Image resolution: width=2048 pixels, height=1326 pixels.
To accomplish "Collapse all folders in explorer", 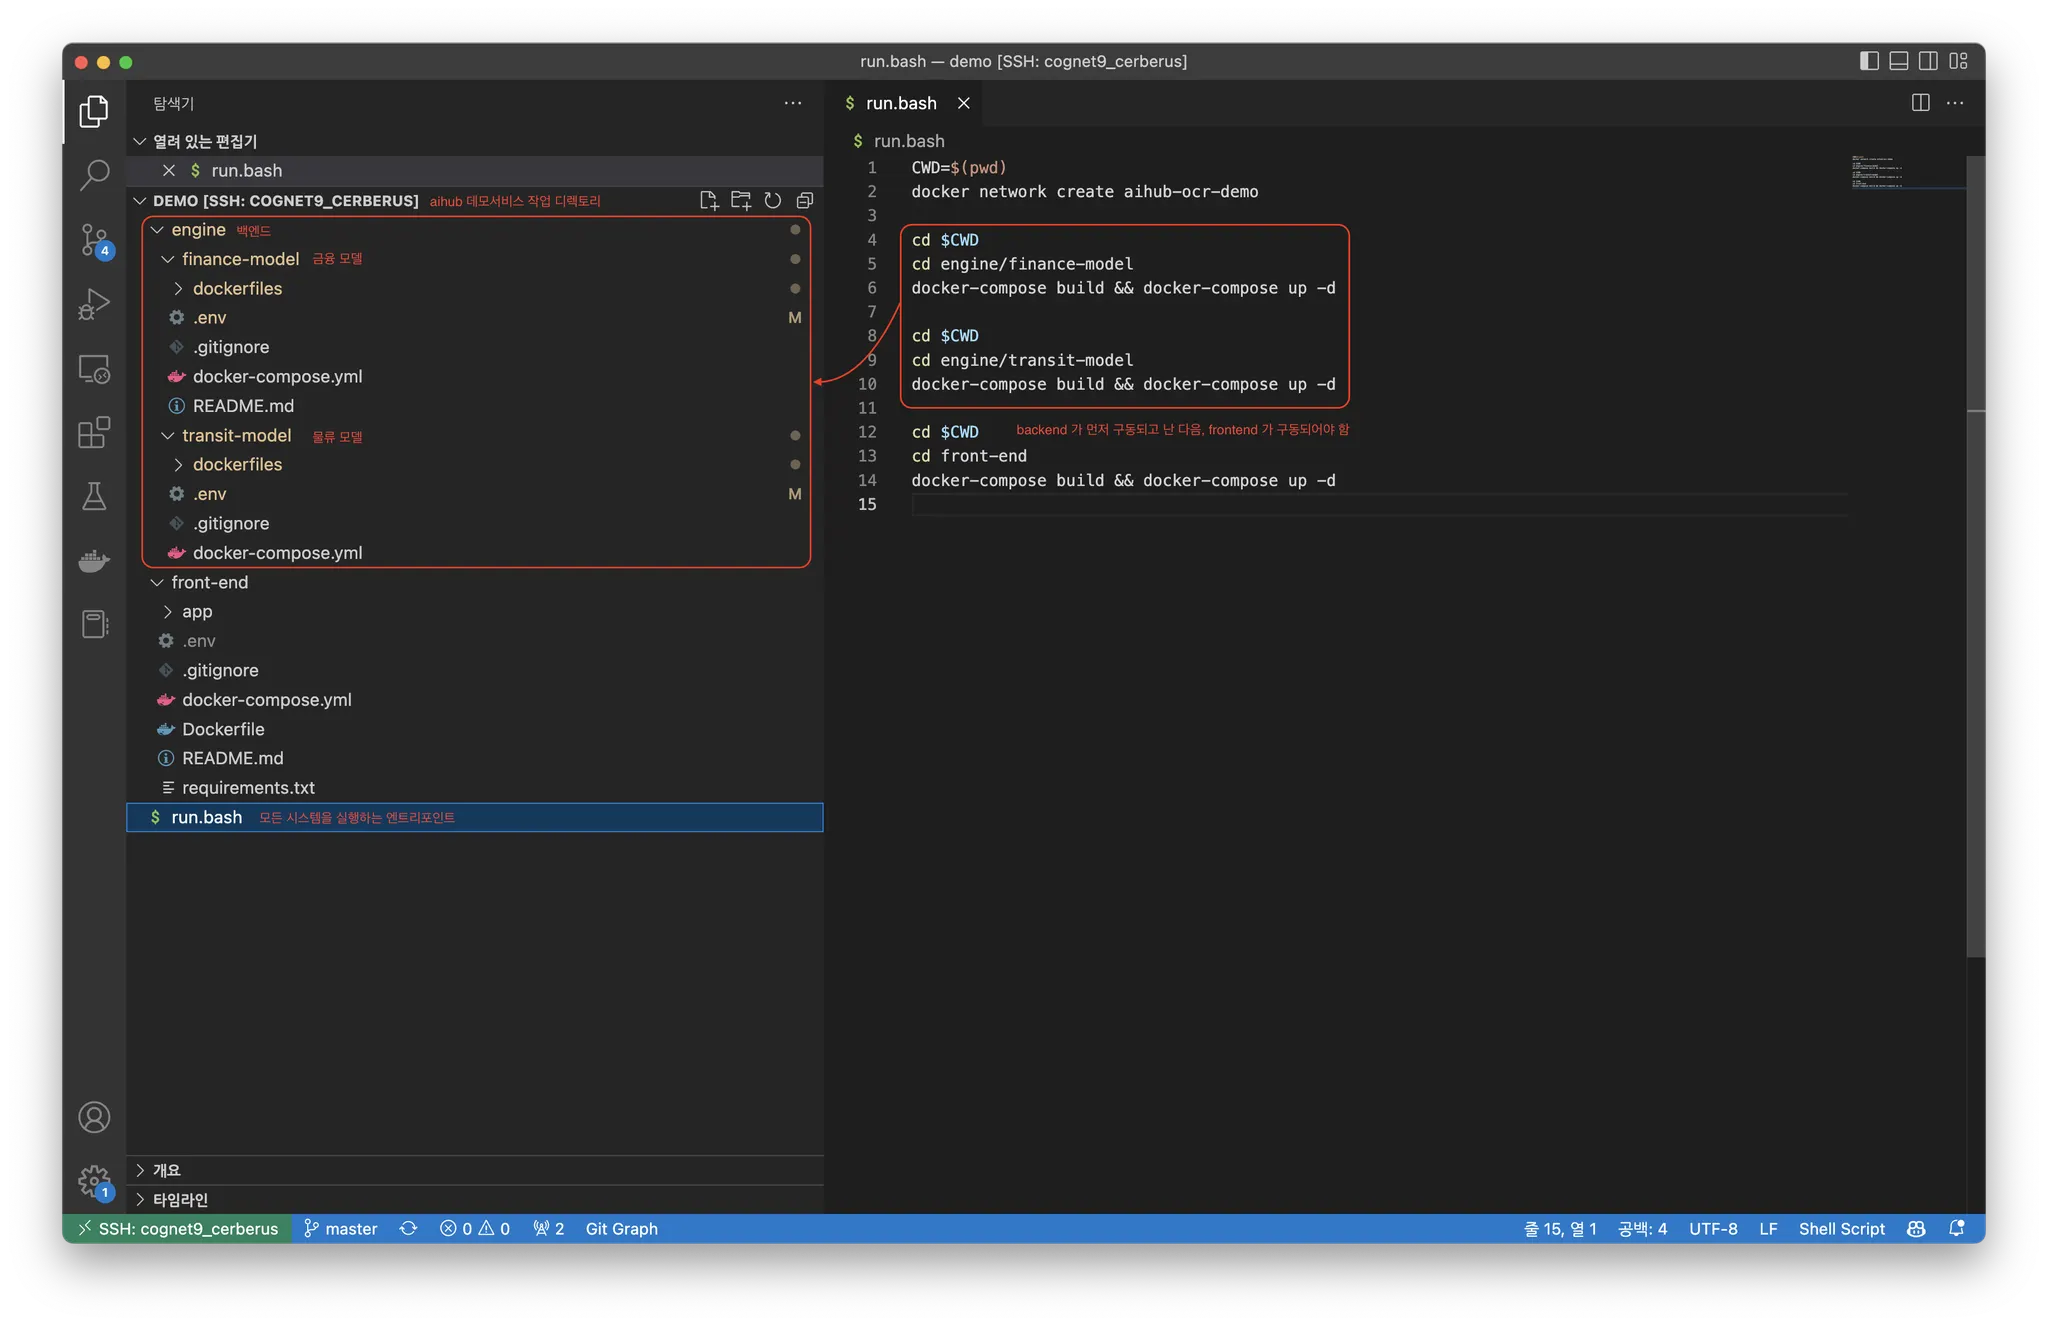I will tap(805, 201).
